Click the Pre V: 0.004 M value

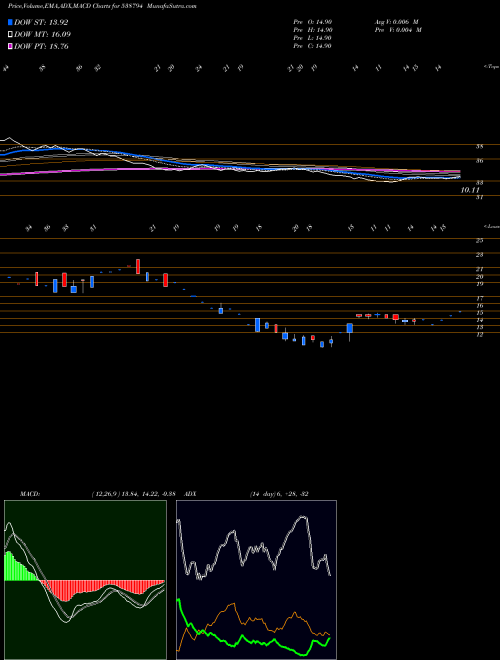[x=398, y=30]
